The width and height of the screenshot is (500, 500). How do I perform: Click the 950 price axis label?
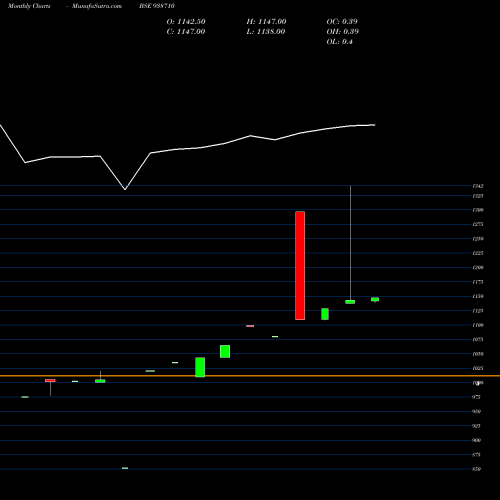[476, 411]
